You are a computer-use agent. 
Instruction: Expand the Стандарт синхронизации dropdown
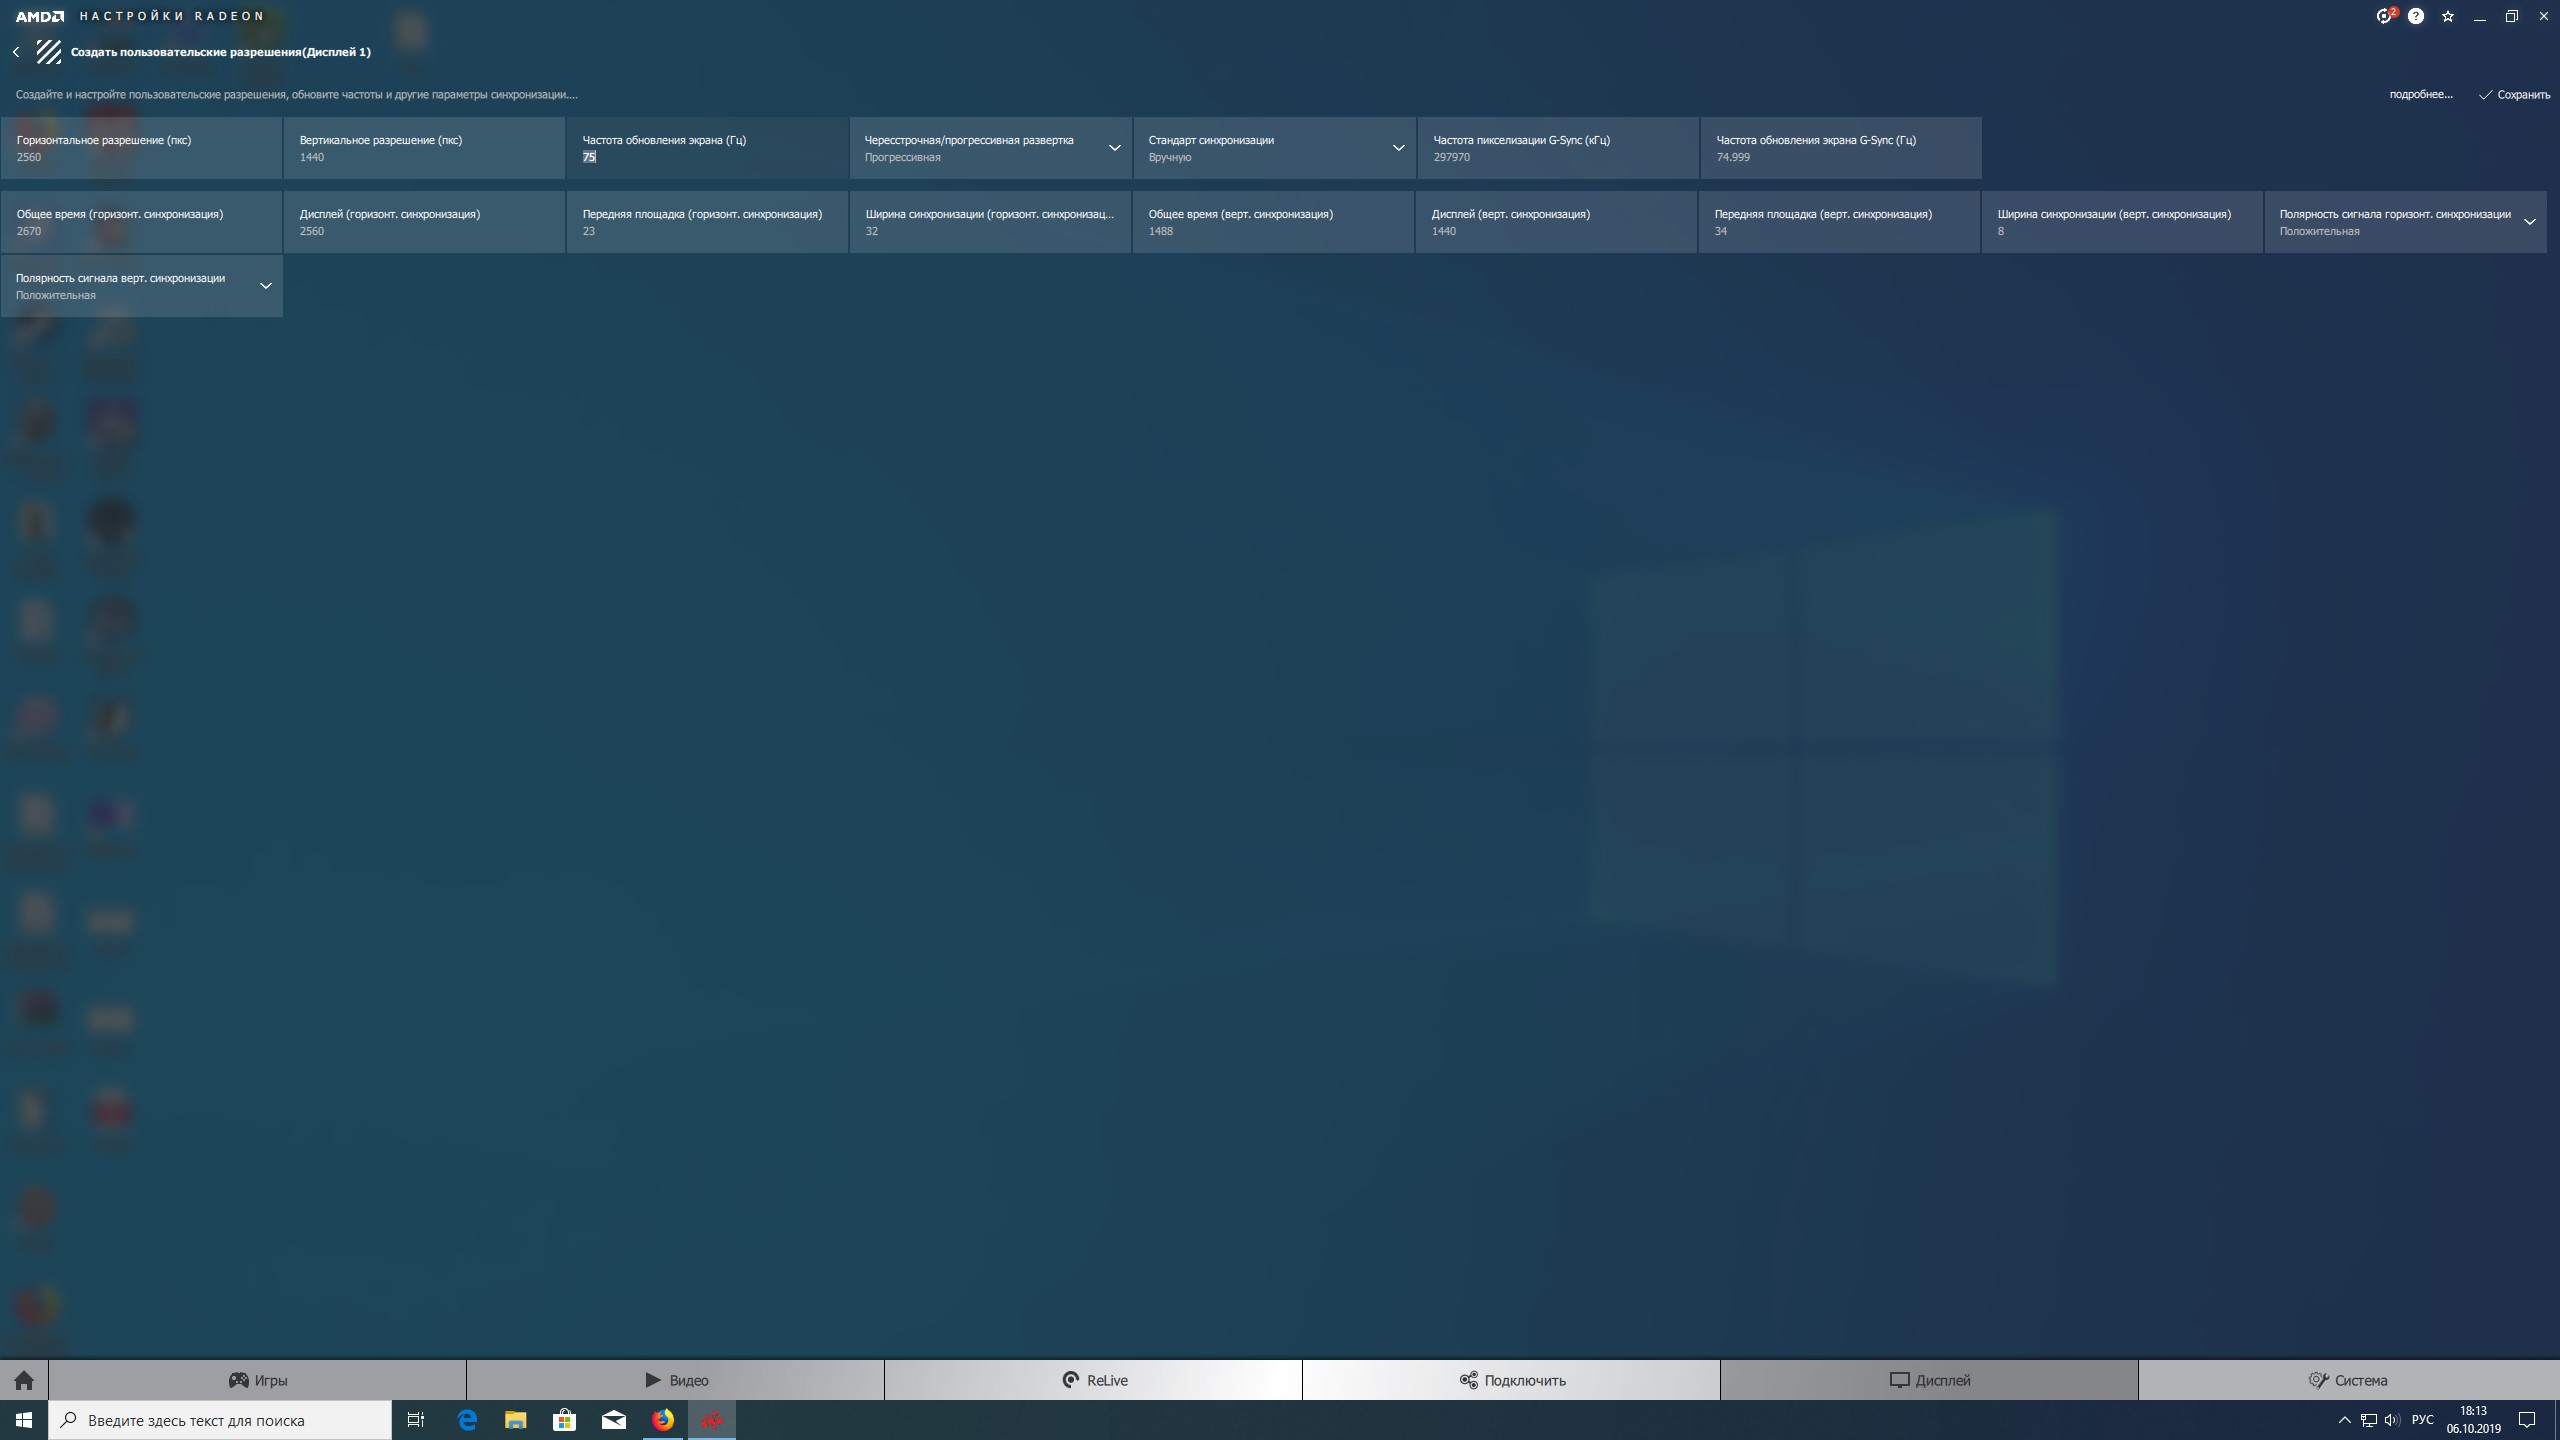click(1398, 148)
